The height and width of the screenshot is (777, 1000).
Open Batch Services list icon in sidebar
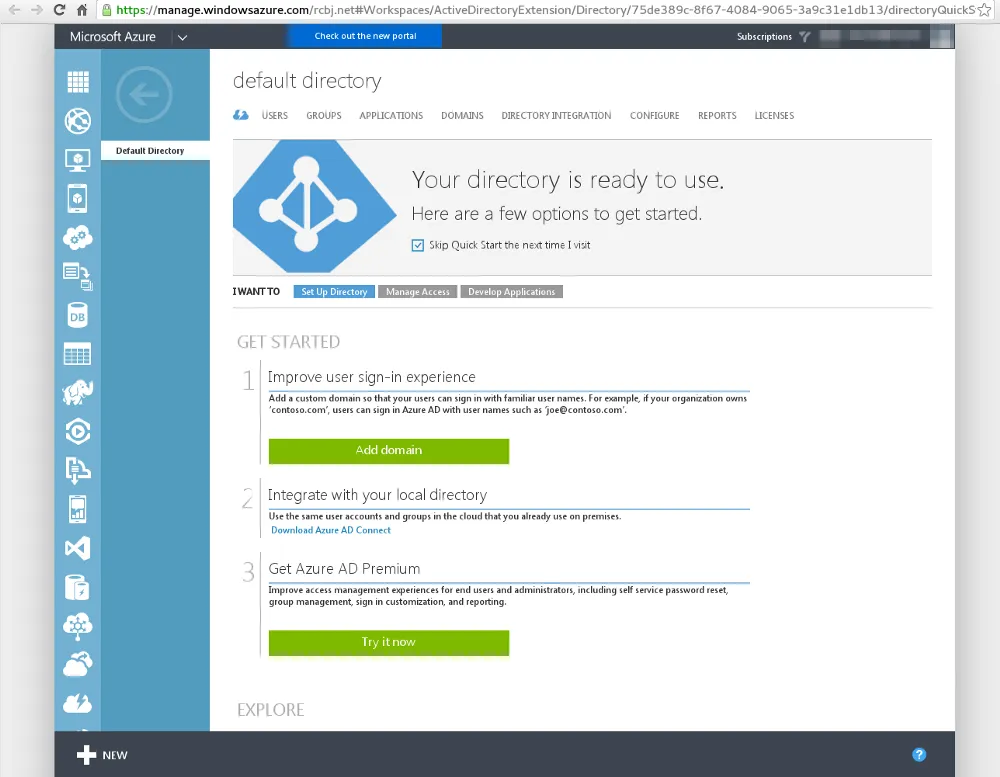78,276
